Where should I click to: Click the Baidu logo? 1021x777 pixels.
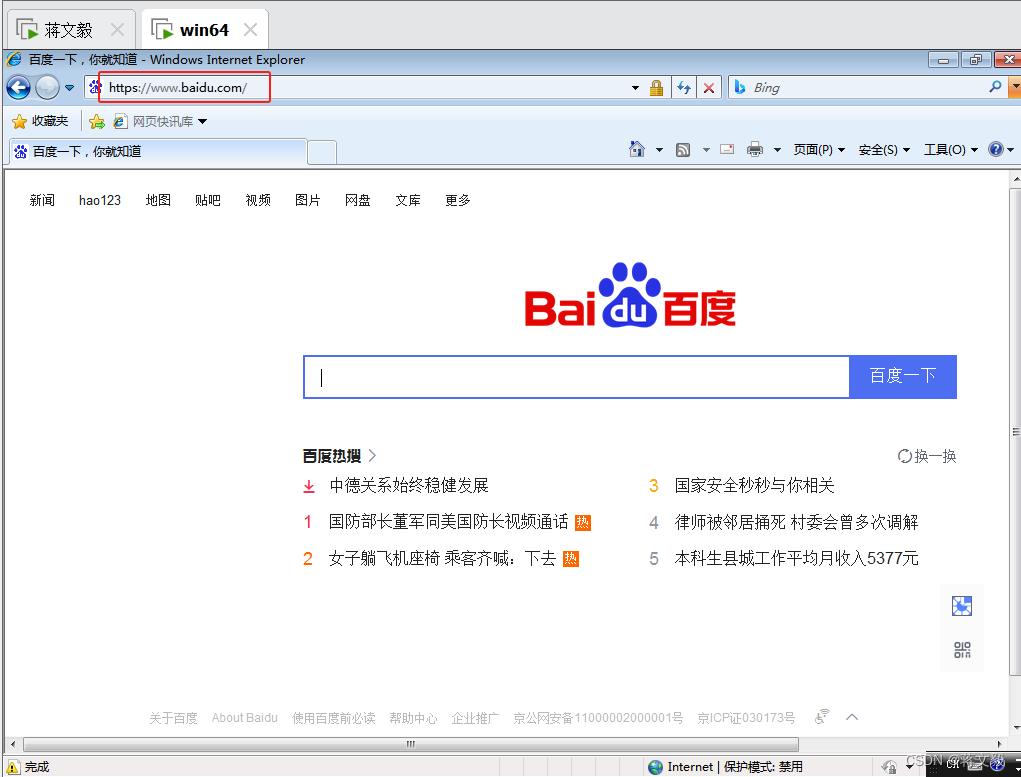pos(630,295)
